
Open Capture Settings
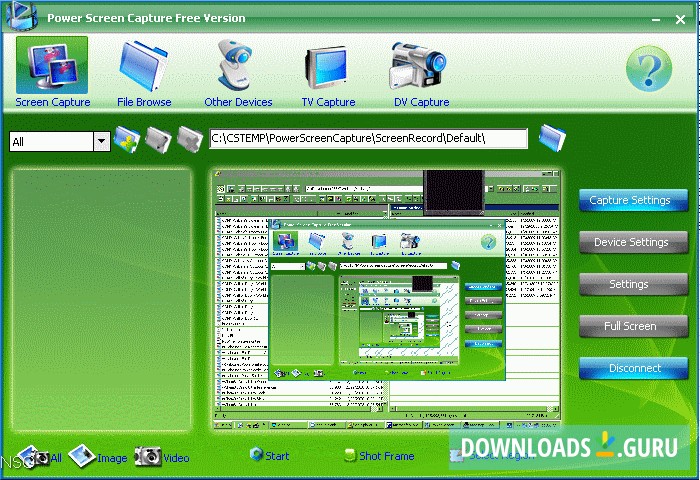click(633, 200)
